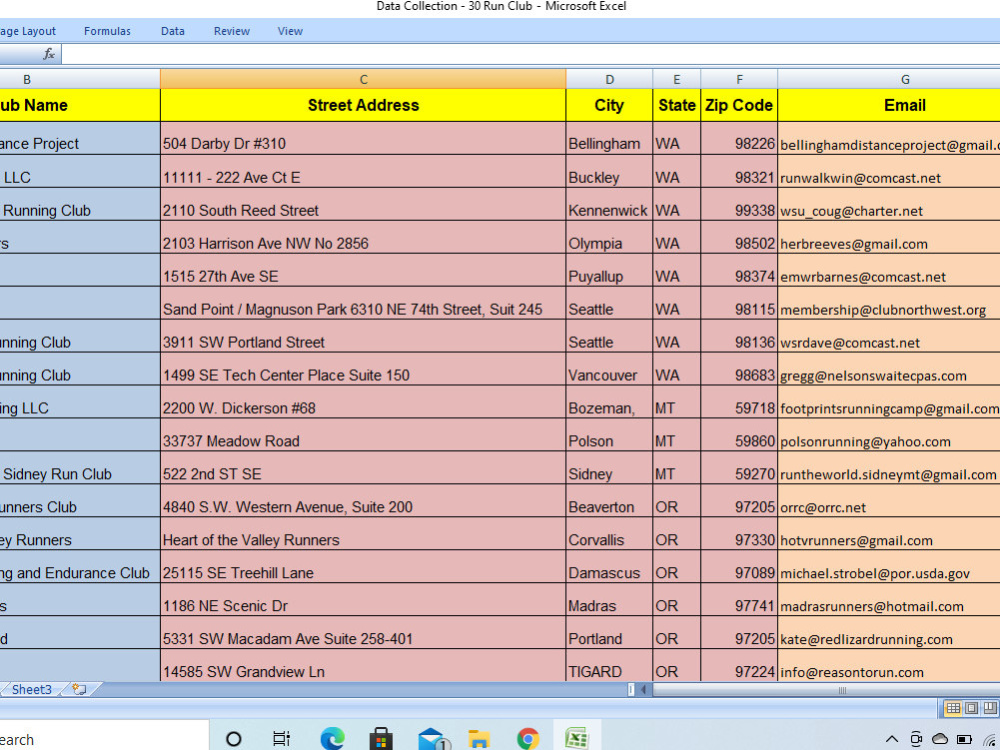The width and height of the screenshot is (1000, 750).
Task: Open the Page Layout ribbon tab
Action: point(28,31)
